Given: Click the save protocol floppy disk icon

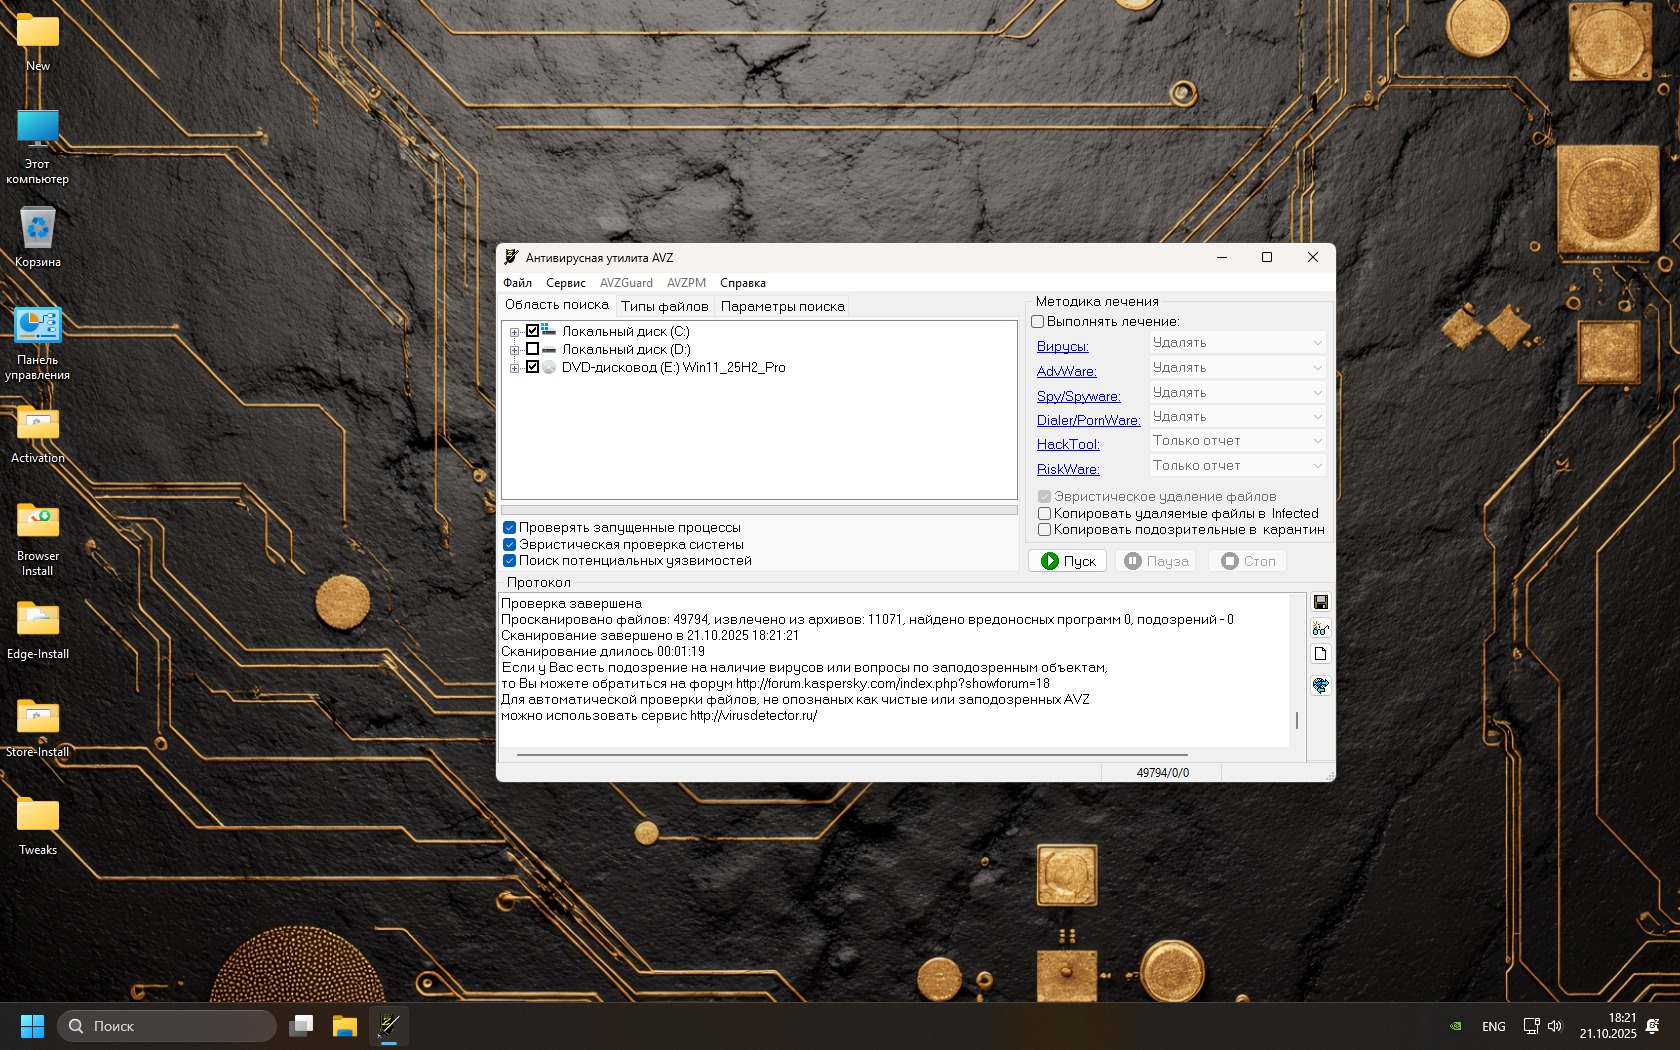Looking at the screenshot, I should 1320,602.
